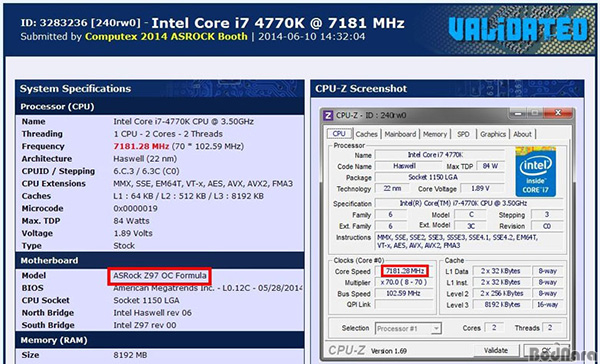Click the OK button in CPU-Z

pyautogui.click(x=546, y=350)
